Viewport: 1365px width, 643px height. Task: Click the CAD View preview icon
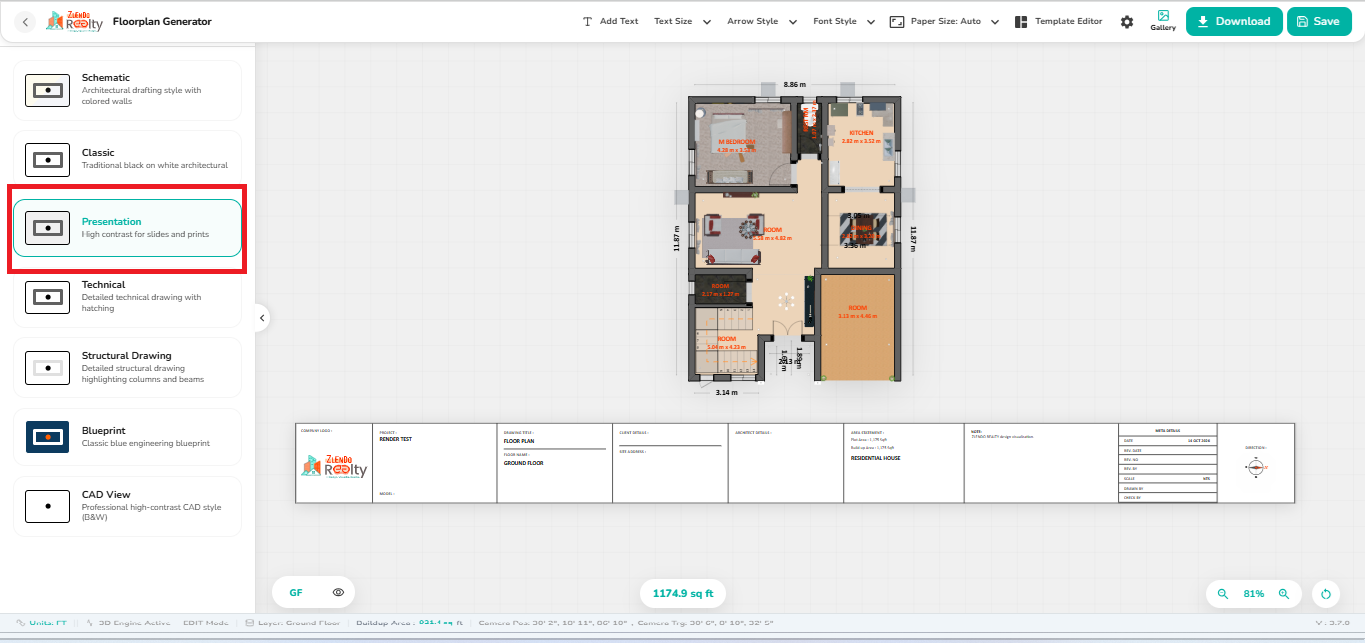click(47, 506)
